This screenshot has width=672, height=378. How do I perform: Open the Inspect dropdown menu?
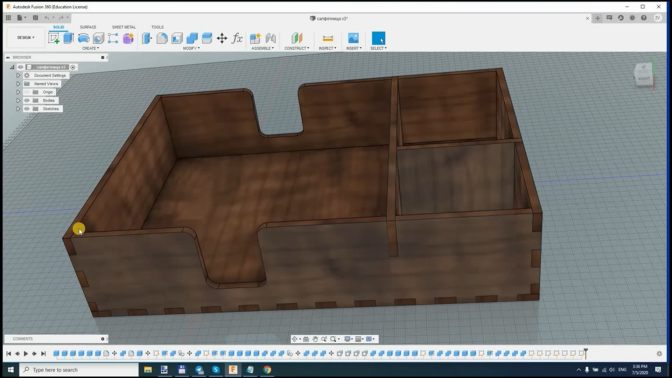coord(328,48)
